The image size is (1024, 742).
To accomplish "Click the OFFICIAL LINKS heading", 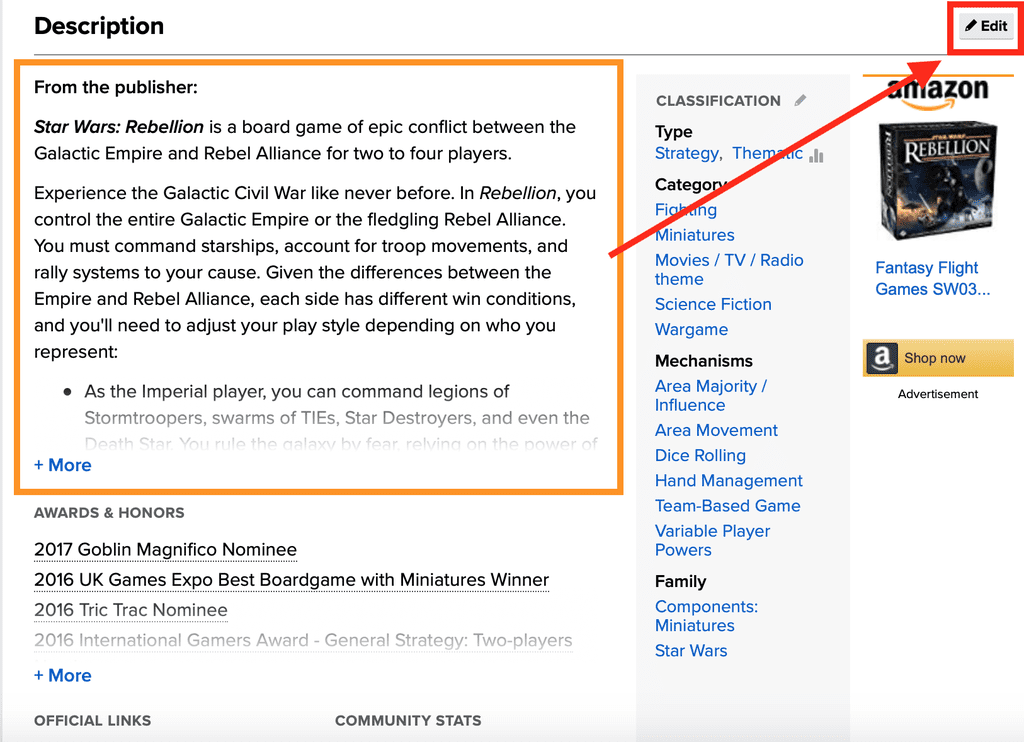I will tap(92, 720).
